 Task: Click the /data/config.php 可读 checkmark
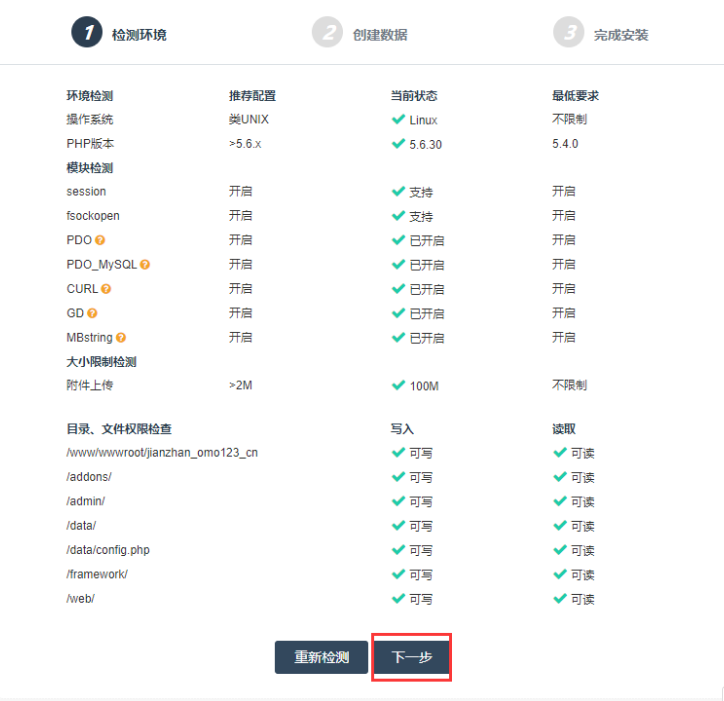pos(560,550)
